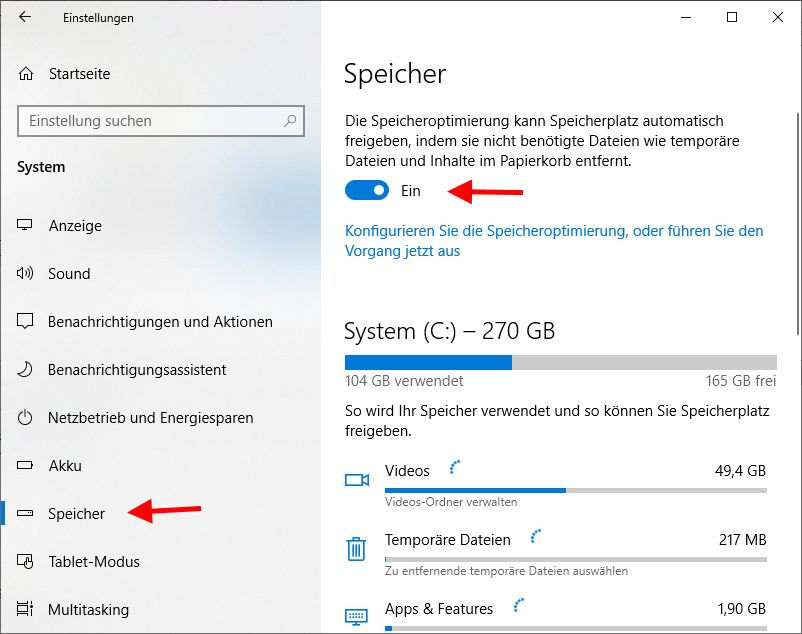Click the Benachrichtigungsassistent moon icon

[x=26, y=370]
